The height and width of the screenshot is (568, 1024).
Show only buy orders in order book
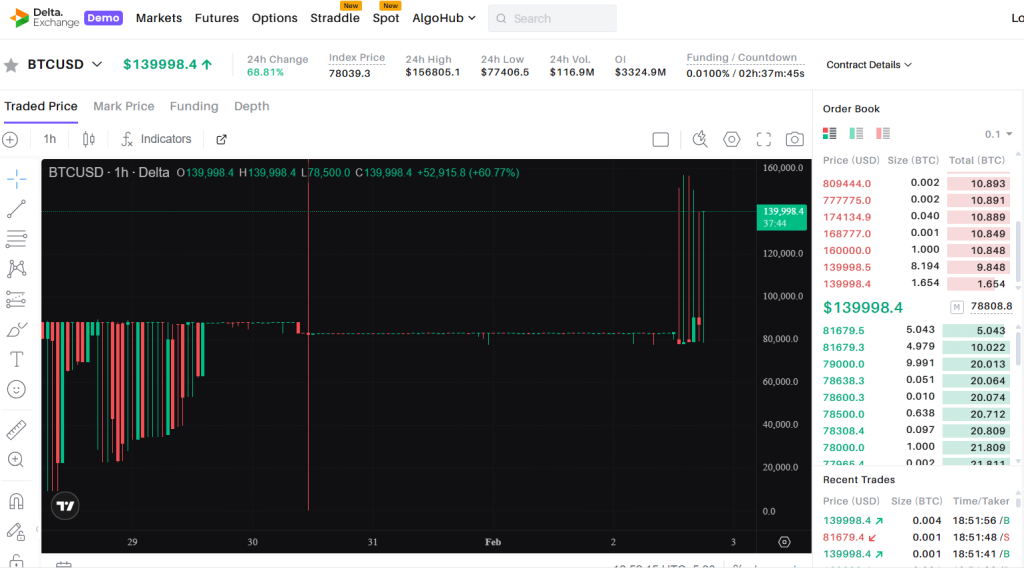856,133
